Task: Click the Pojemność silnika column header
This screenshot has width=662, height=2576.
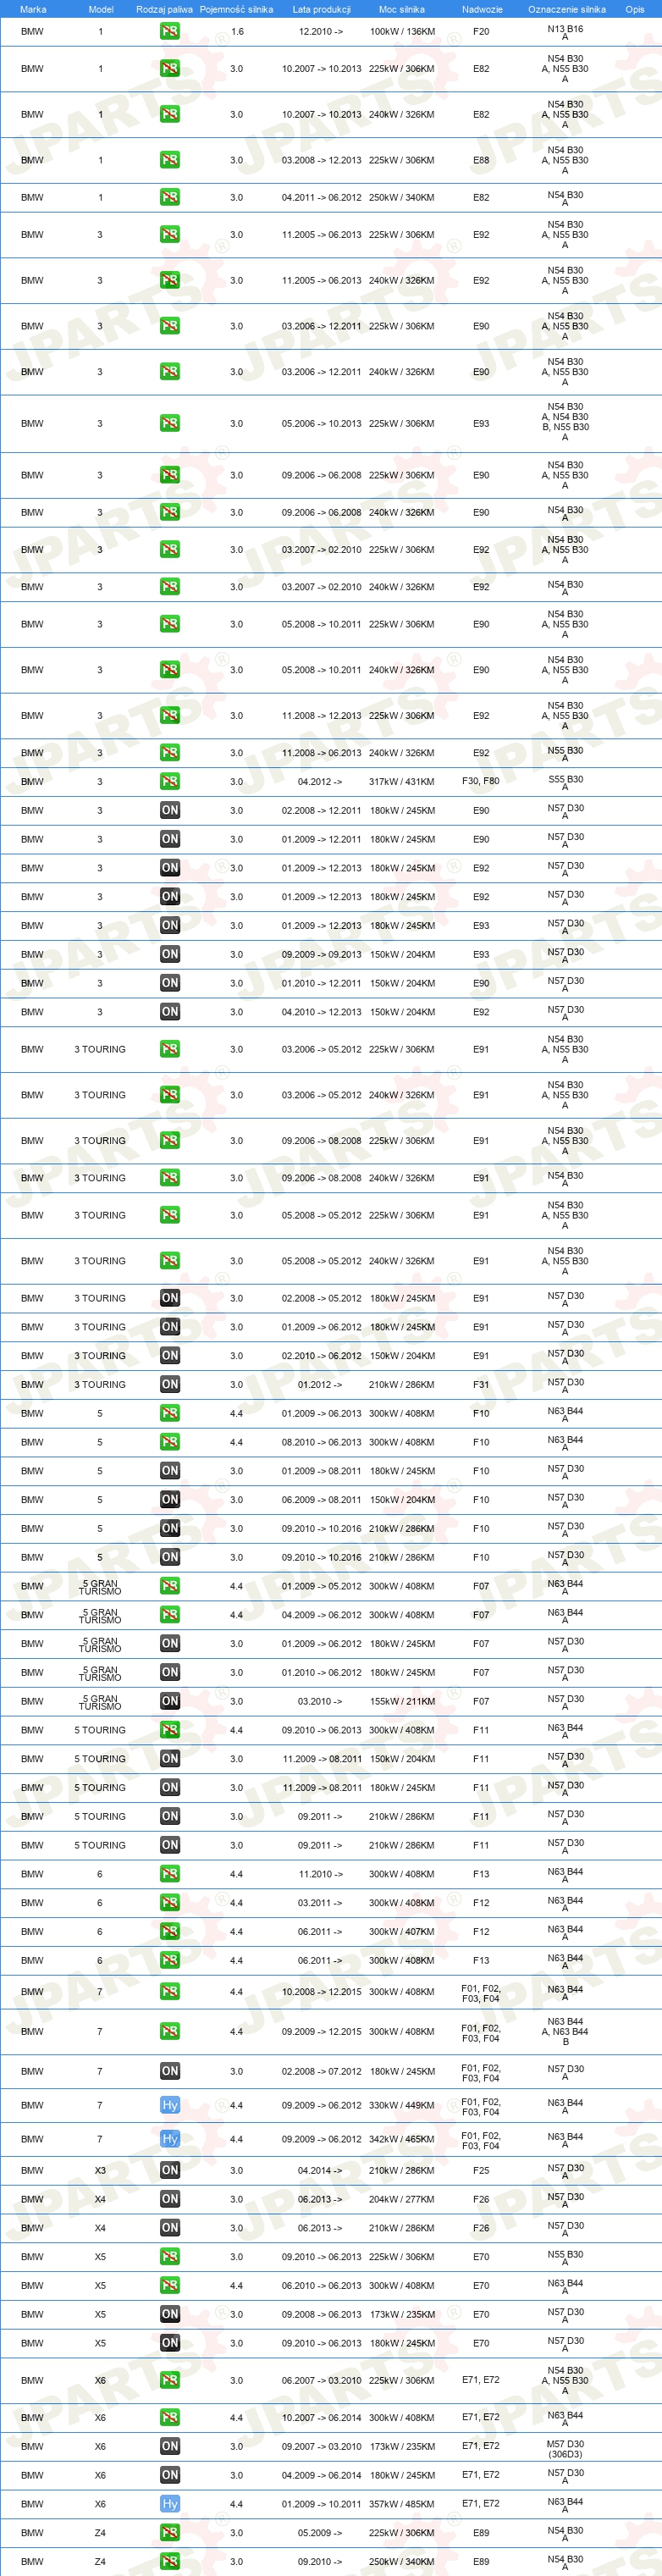Action: [x=236, y=9]
